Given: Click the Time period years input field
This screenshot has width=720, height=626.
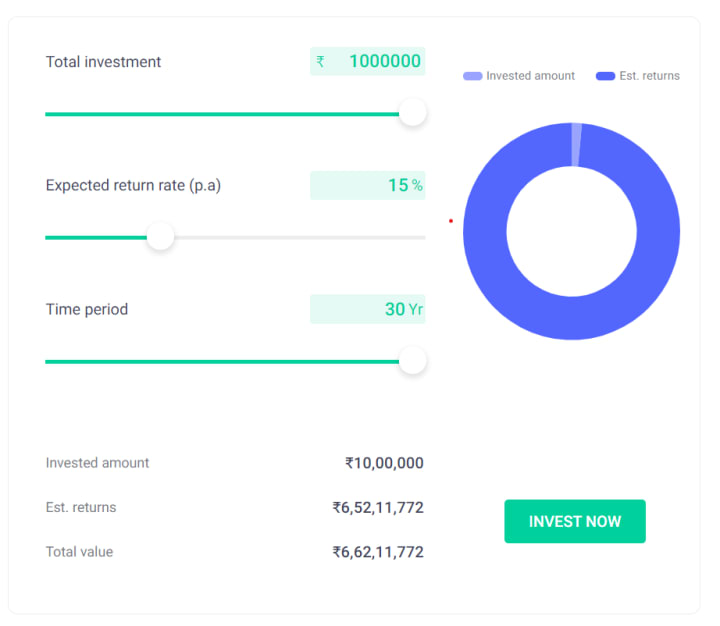Looking at the screenshot, I should point(367,309).
